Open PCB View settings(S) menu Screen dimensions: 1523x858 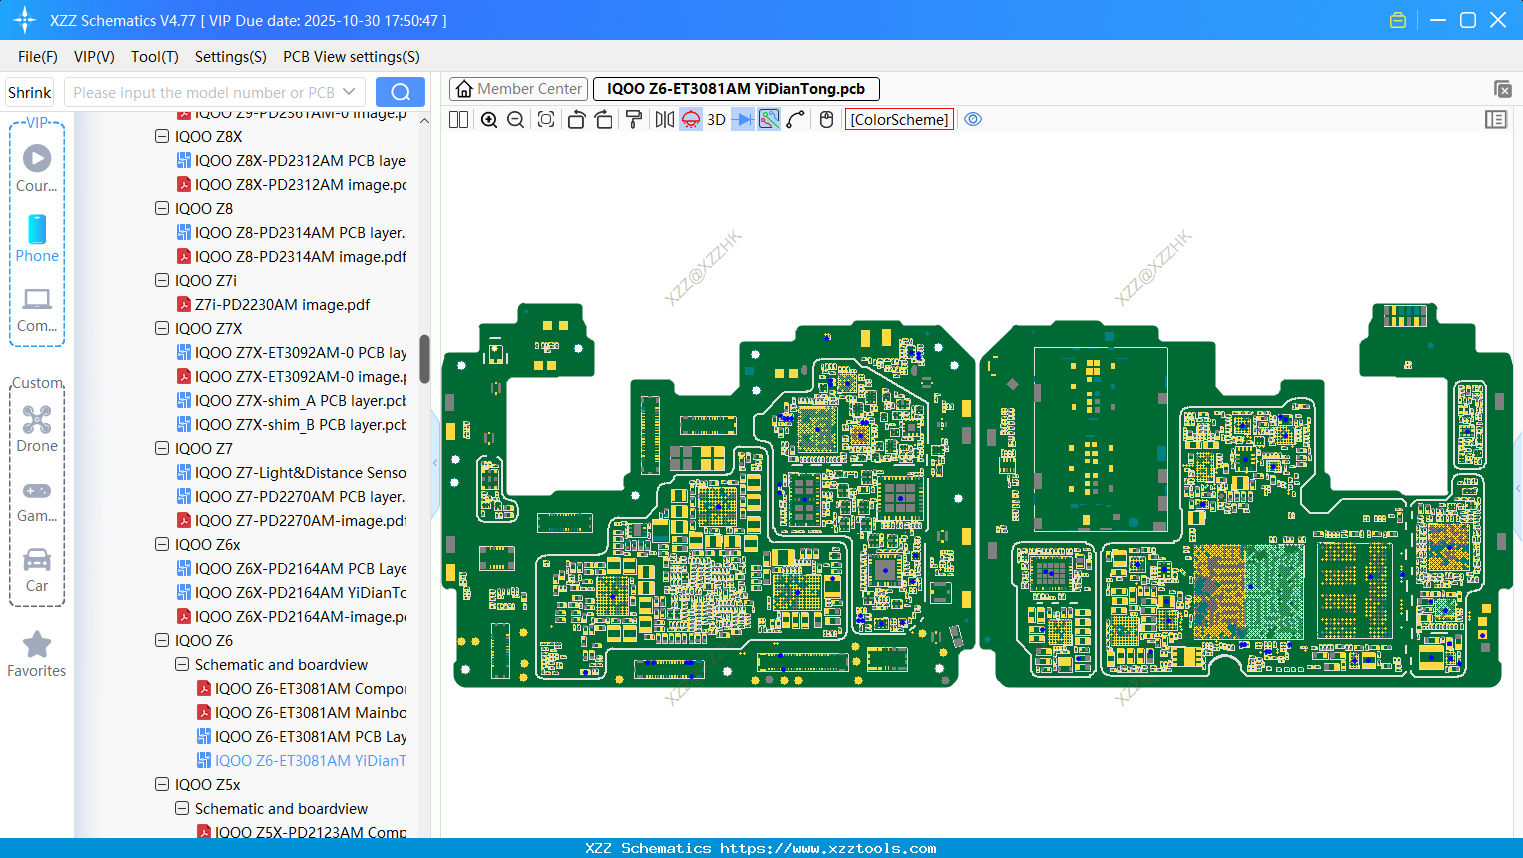pos(352,57)
